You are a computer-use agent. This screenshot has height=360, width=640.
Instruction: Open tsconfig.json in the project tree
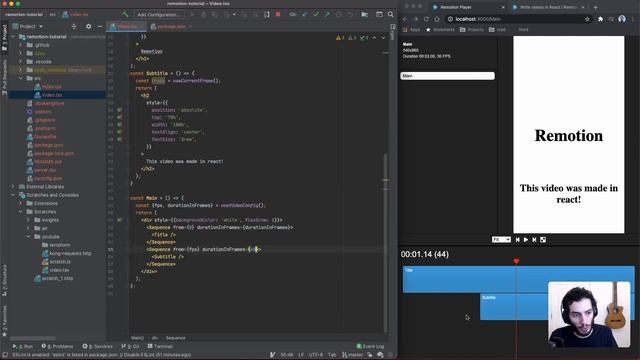(x=44, y=178)
